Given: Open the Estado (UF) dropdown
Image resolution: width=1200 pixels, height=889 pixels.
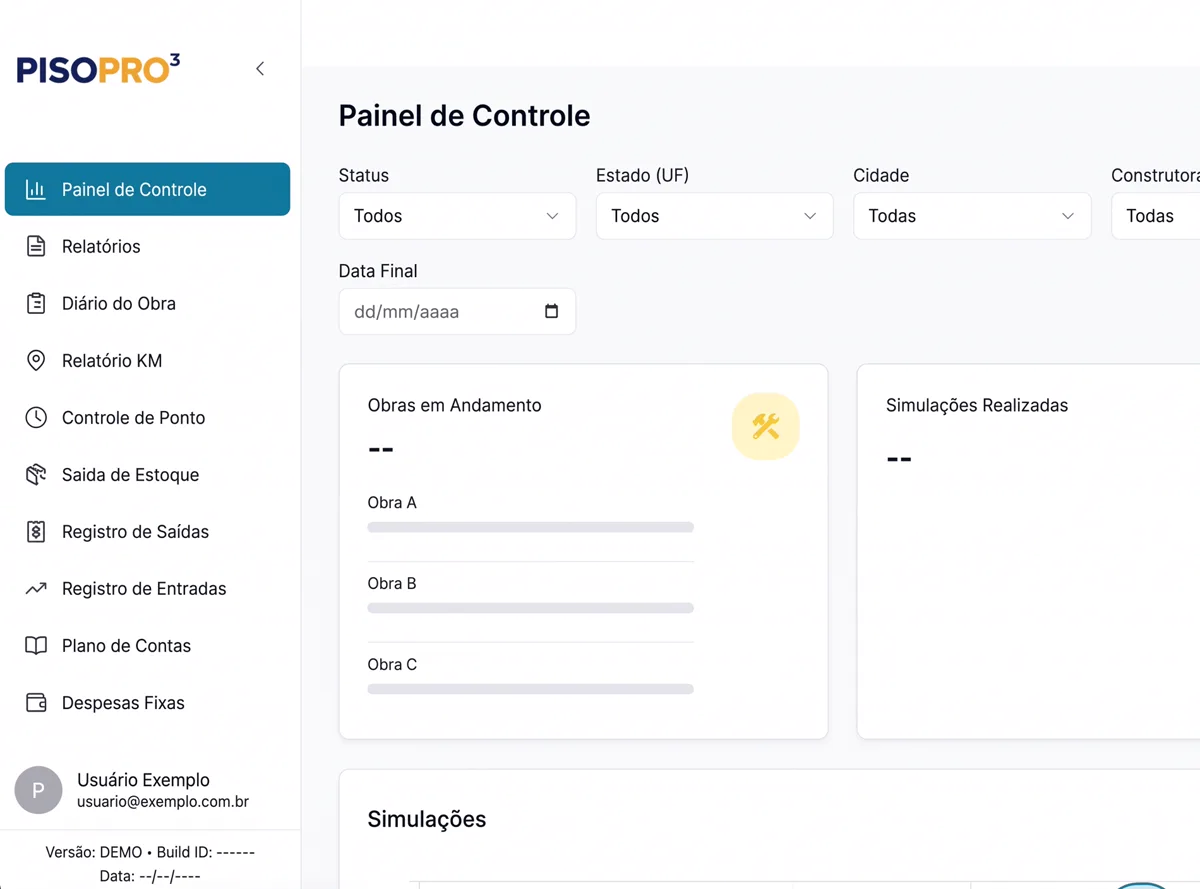Looking at the screenshot, I should 714,216.
